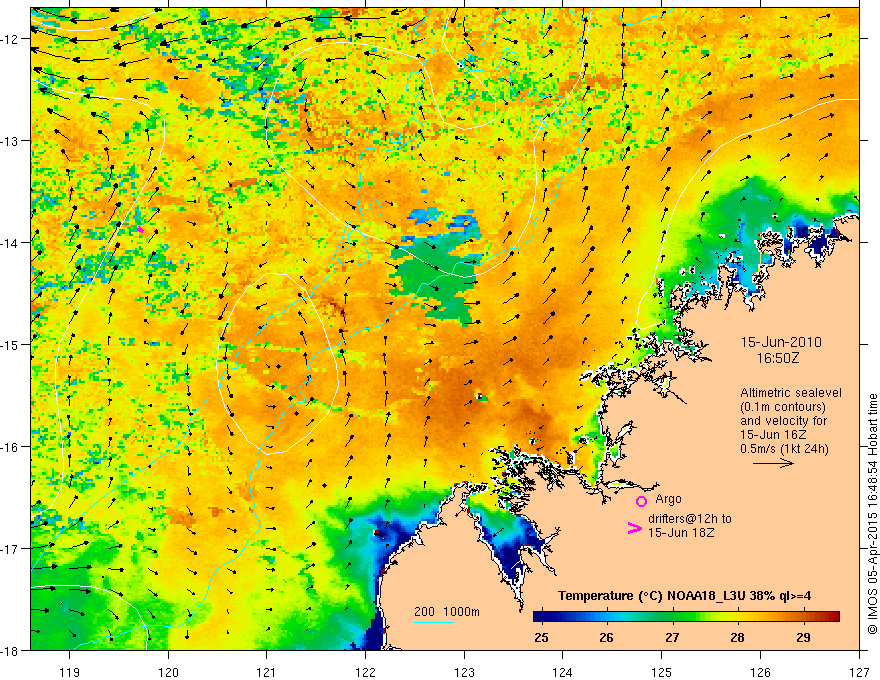880x680 pixels.
Task: Click the latitude axis label '-17'
Action: point(10,549)
